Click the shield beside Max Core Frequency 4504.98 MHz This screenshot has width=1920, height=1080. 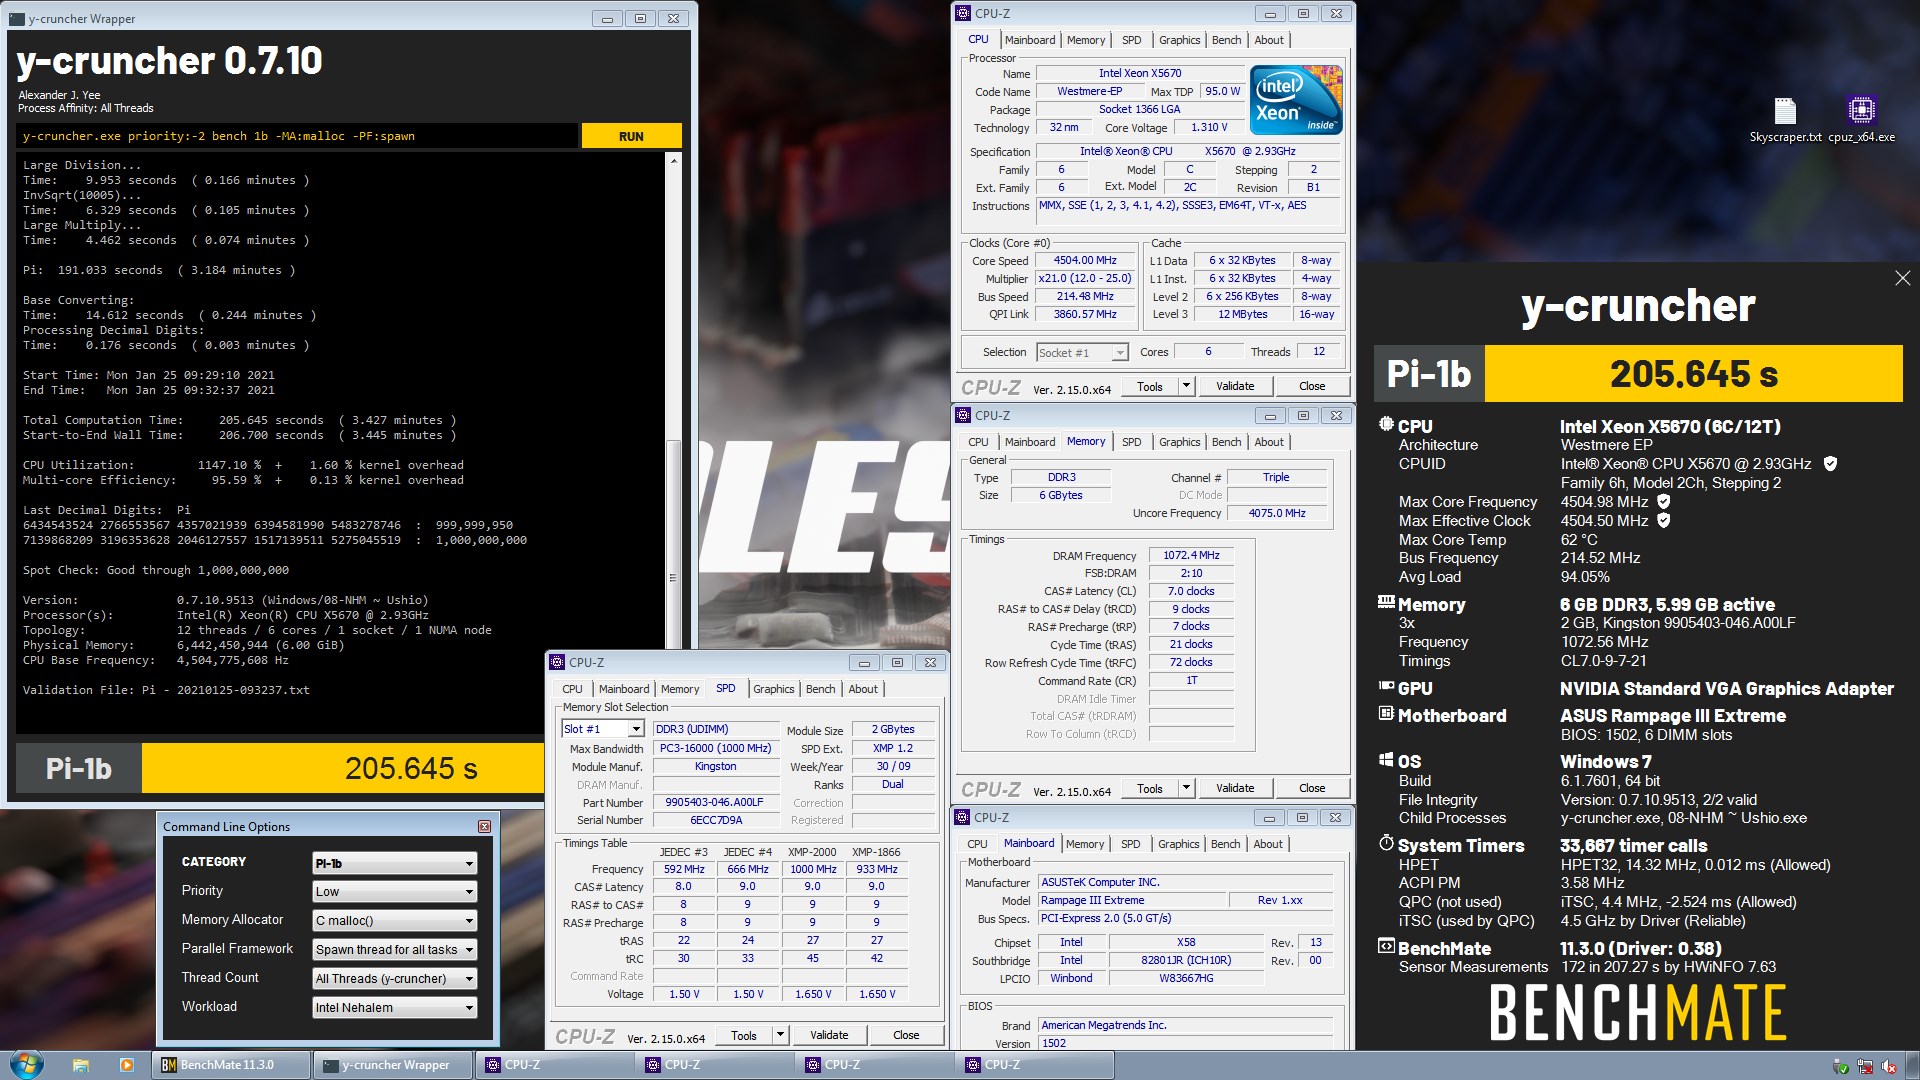point(1664,502)
